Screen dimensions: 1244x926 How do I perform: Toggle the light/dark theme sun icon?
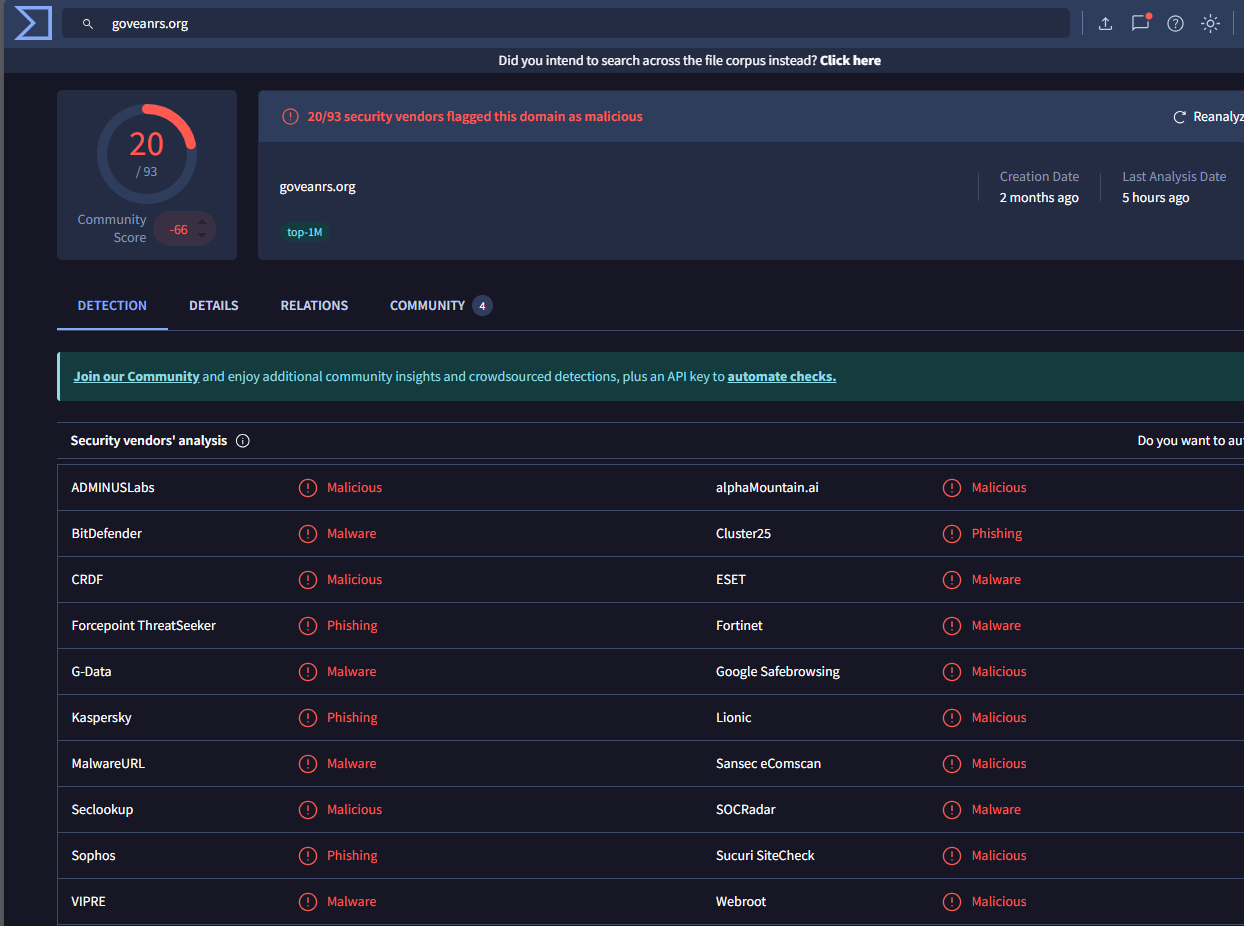1210,24
